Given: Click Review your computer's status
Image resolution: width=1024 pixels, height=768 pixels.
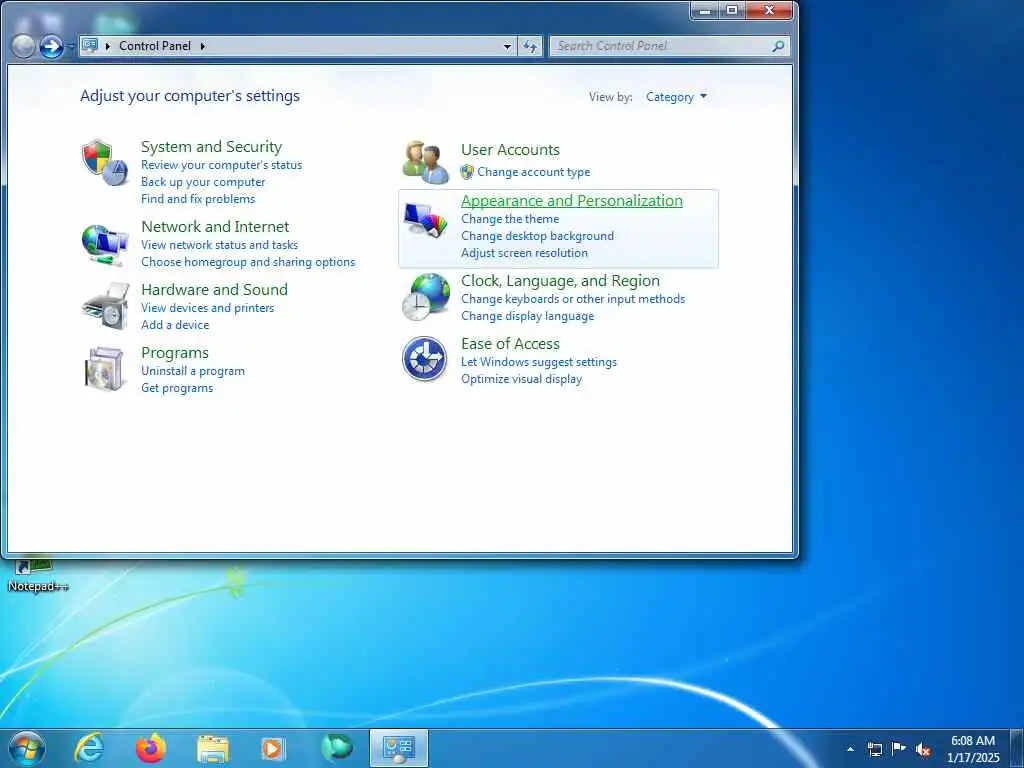Looking at the screenshot, I should pyautogui.click(x=221, y=165).
